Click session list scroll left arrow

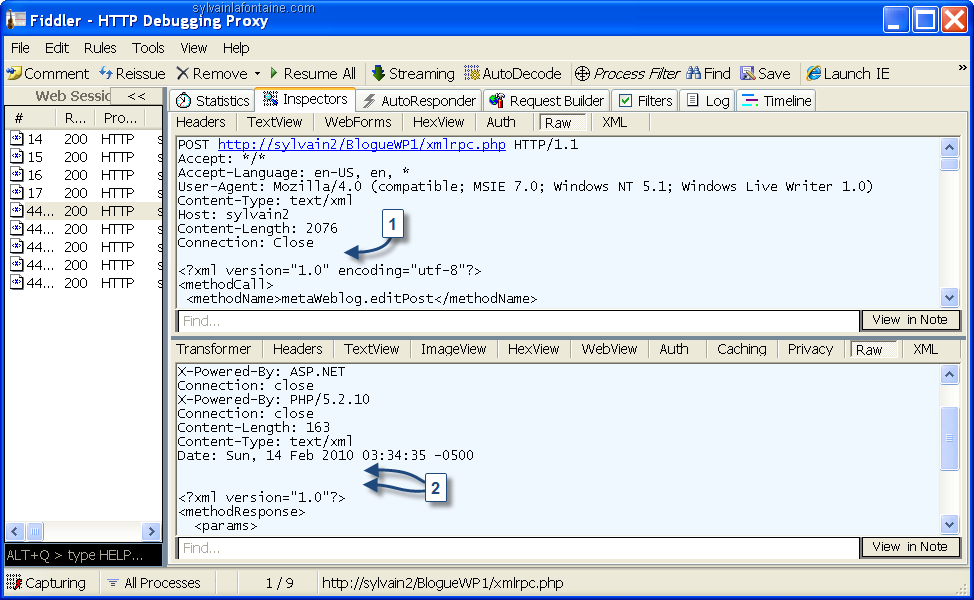click(15, 531)
